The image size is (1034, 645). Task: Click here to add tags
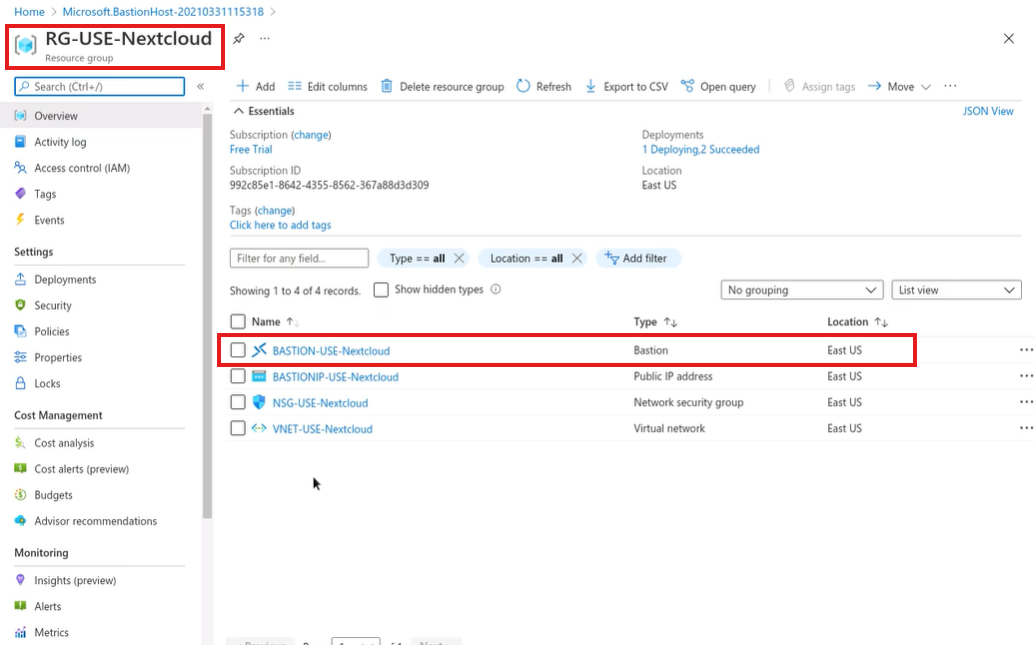click(x=280, y=225)
